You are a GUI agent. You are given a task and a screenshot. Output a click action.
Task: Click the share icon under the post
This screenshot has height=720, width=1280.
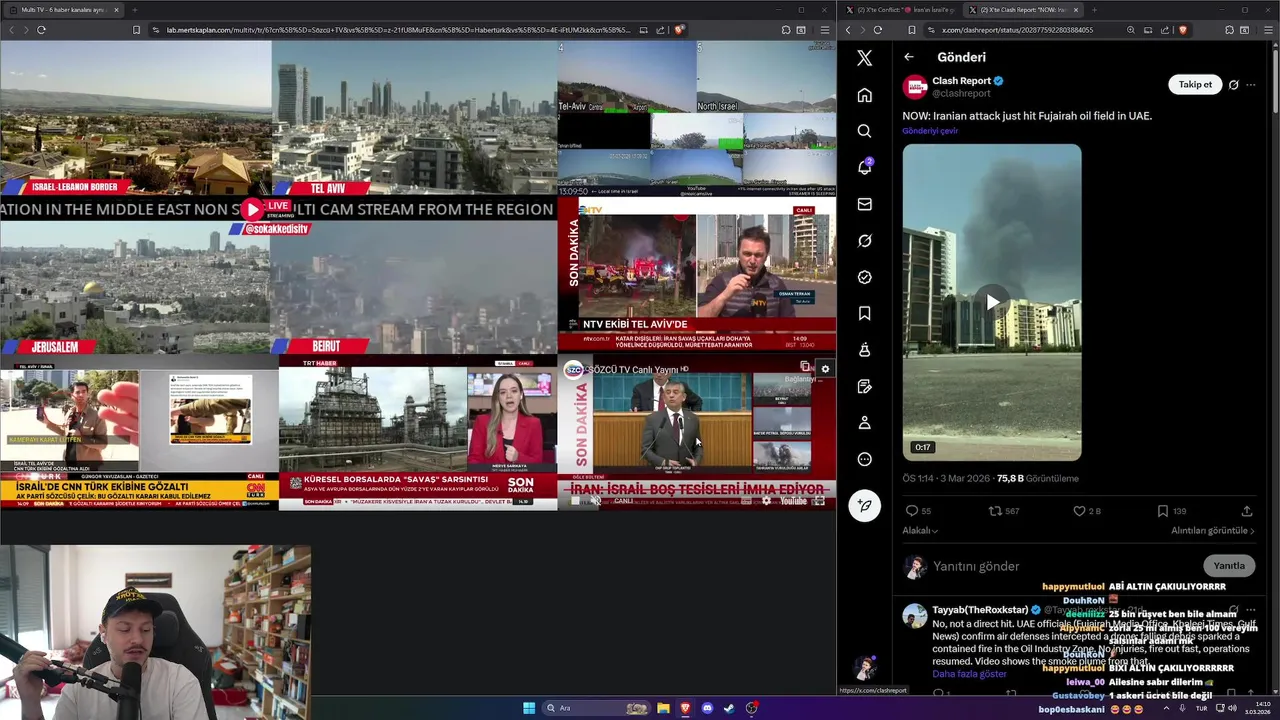[x=1246, y=511]
